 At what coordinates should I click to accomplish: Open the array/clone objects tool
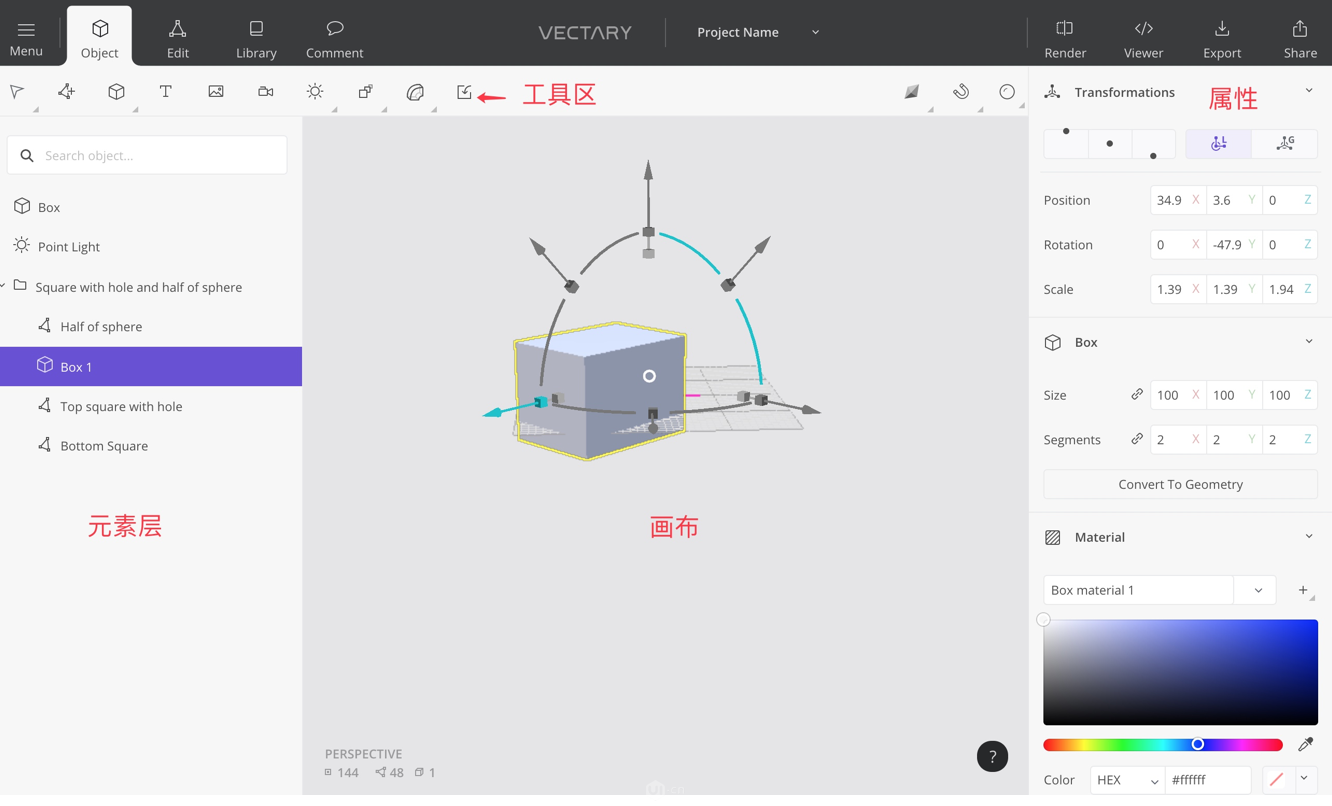365,92
